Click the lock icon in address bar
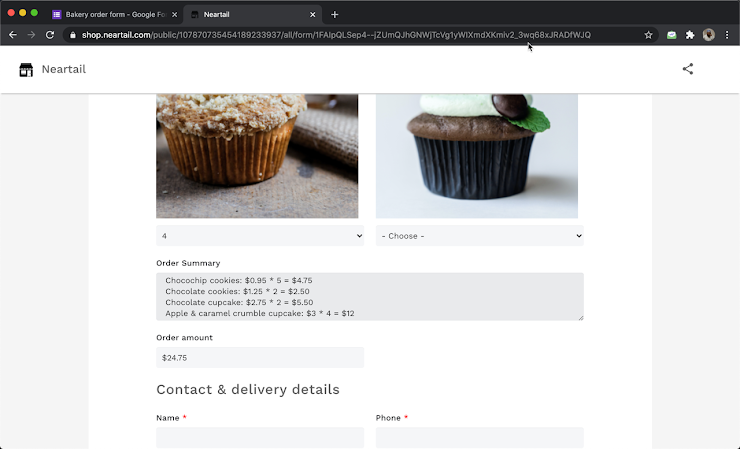The width and height of the screenshot is (740, 449). click(x=73, y=35)
